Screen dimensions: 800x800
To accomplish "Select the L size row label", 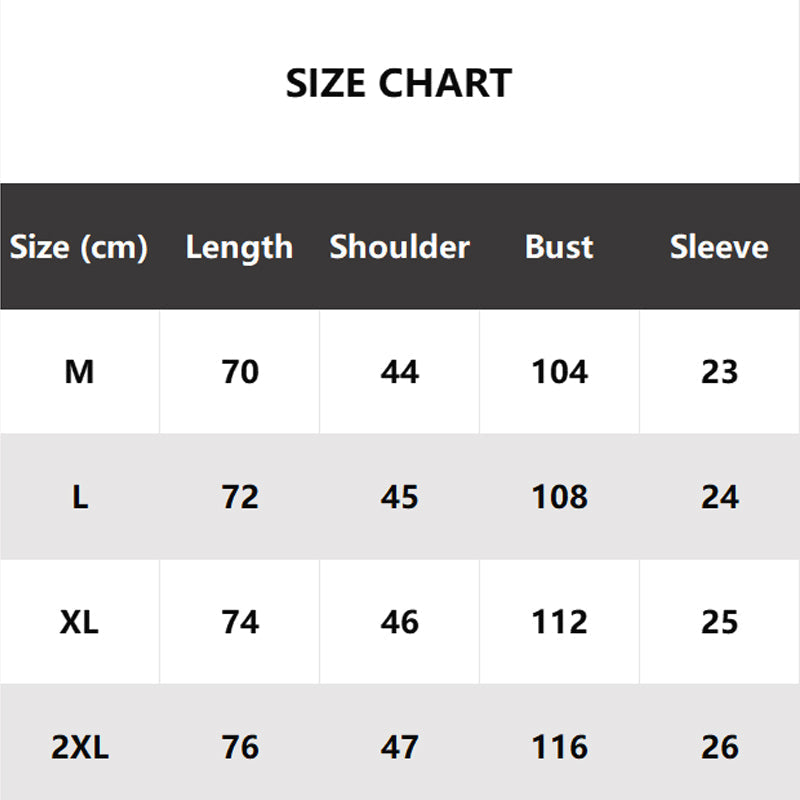I will coord(79,497).
